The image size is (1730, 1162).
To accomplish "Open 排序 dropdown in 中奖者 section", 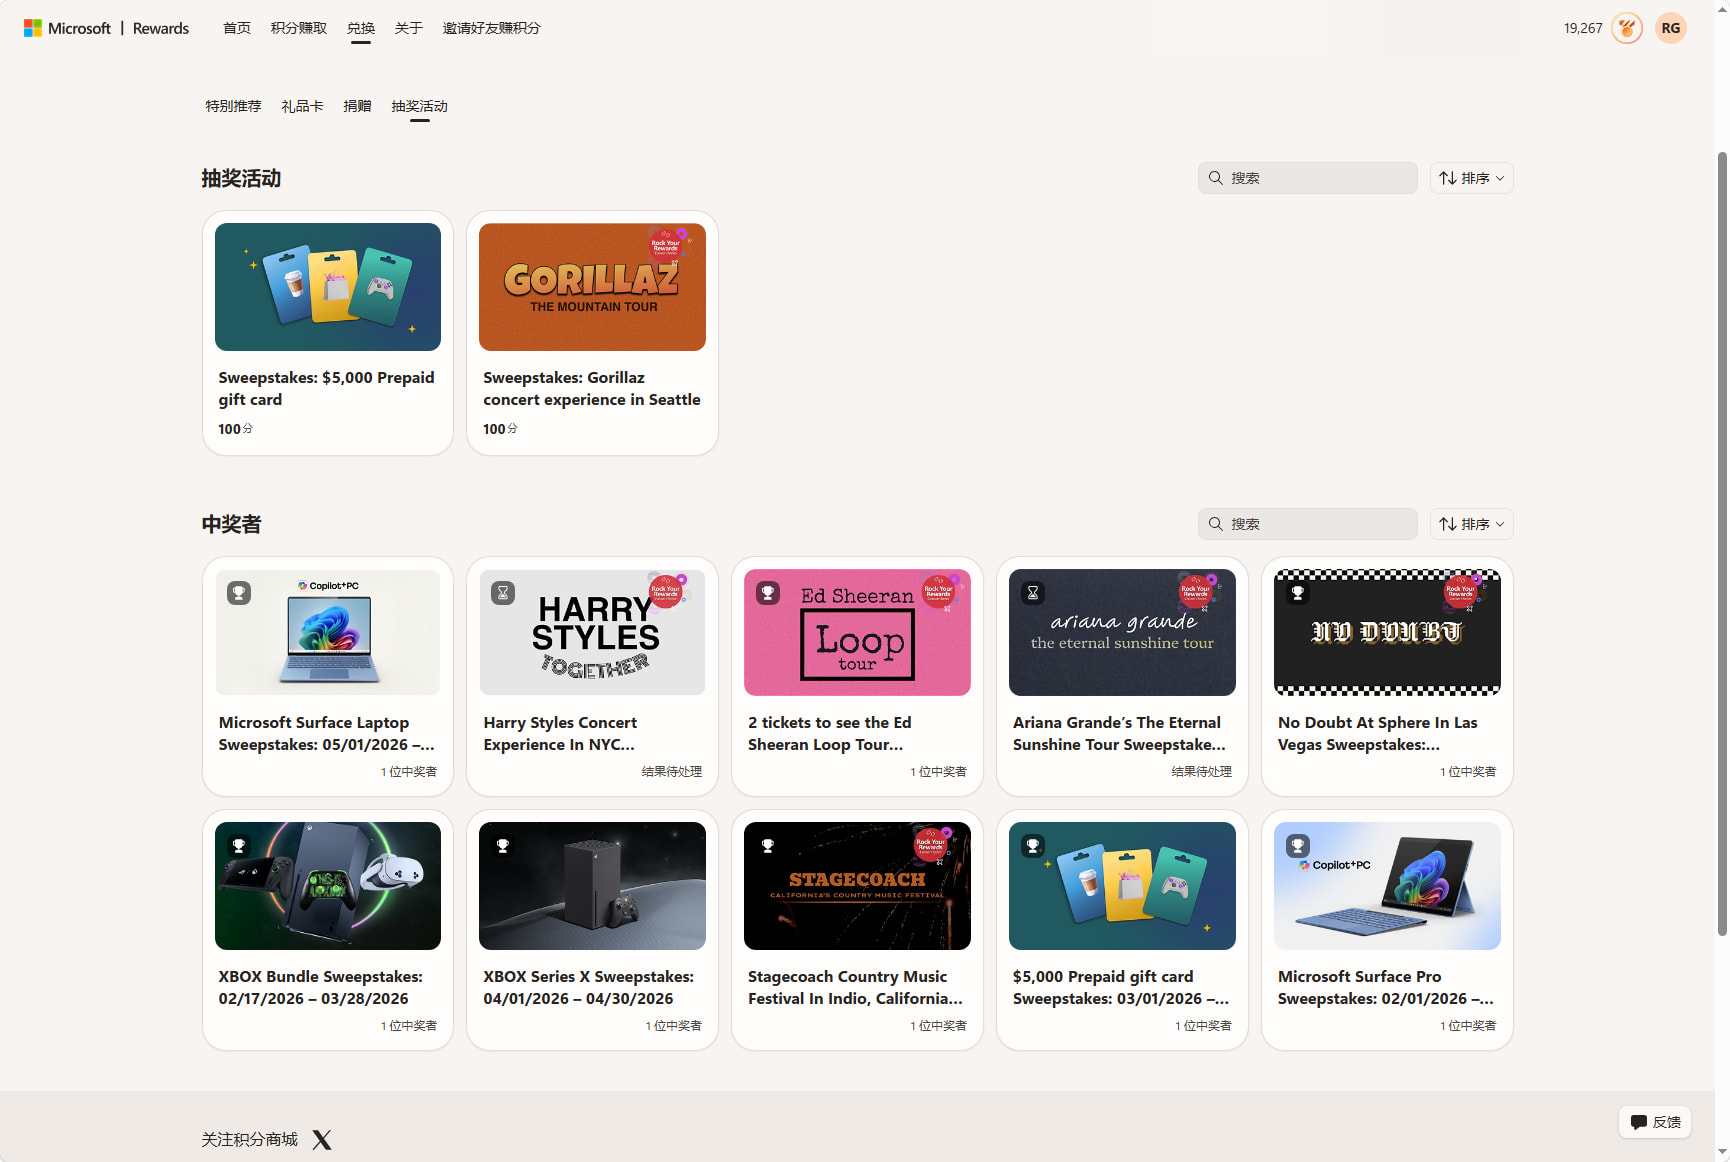I will (x=1471, y=524).
